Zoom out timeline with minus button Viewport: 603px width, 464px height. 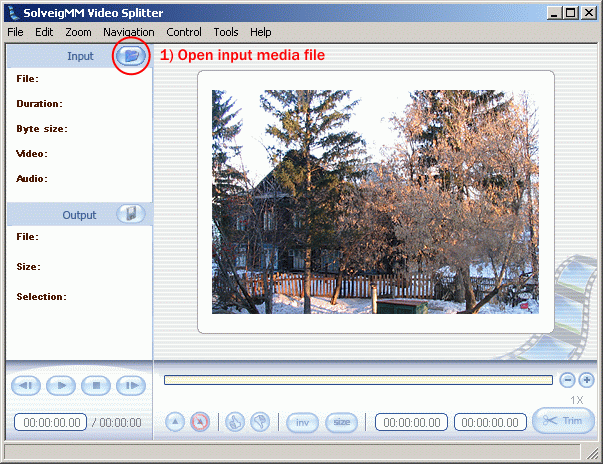click(567, 380)
